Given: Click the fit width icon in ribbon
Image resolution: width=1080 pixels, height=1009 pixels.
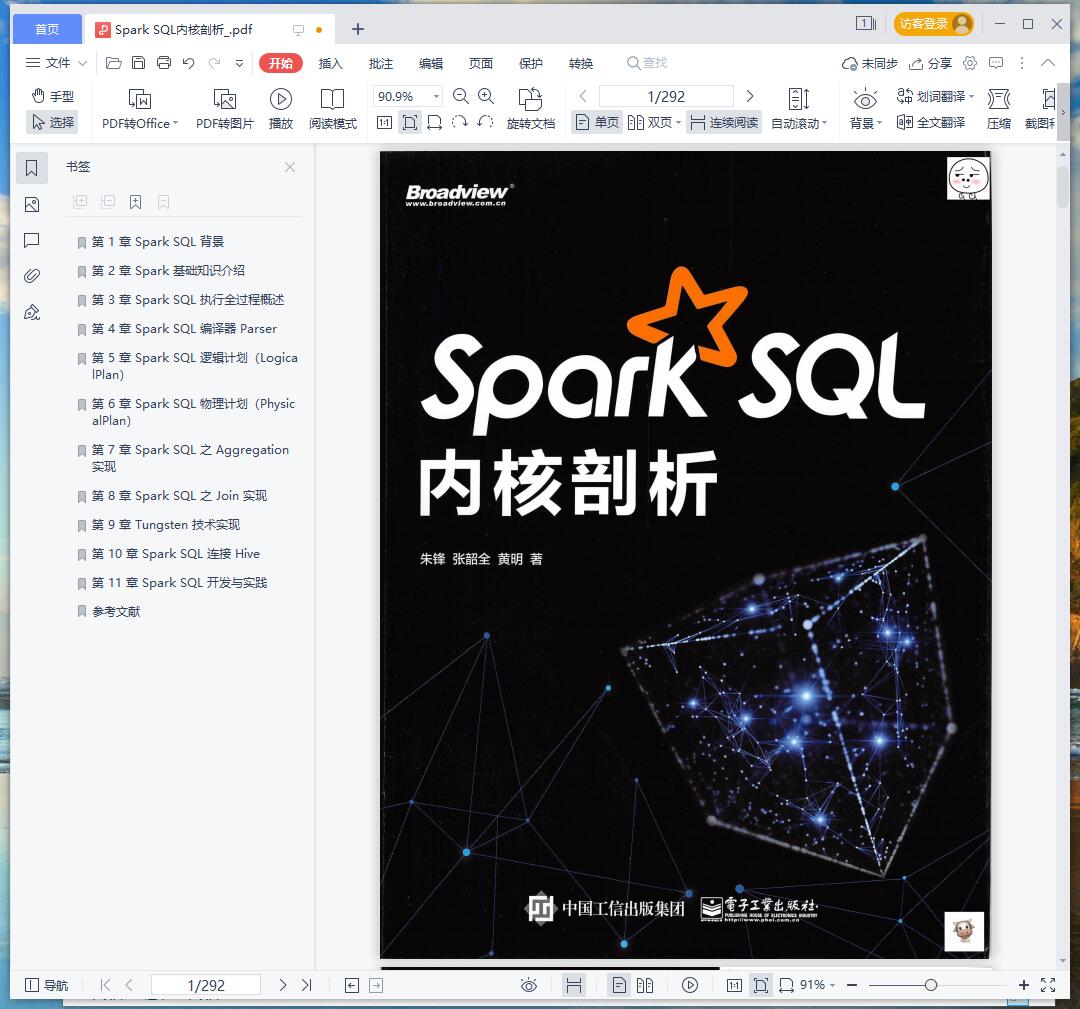Looking at the screenshot, I should point(435,123).
